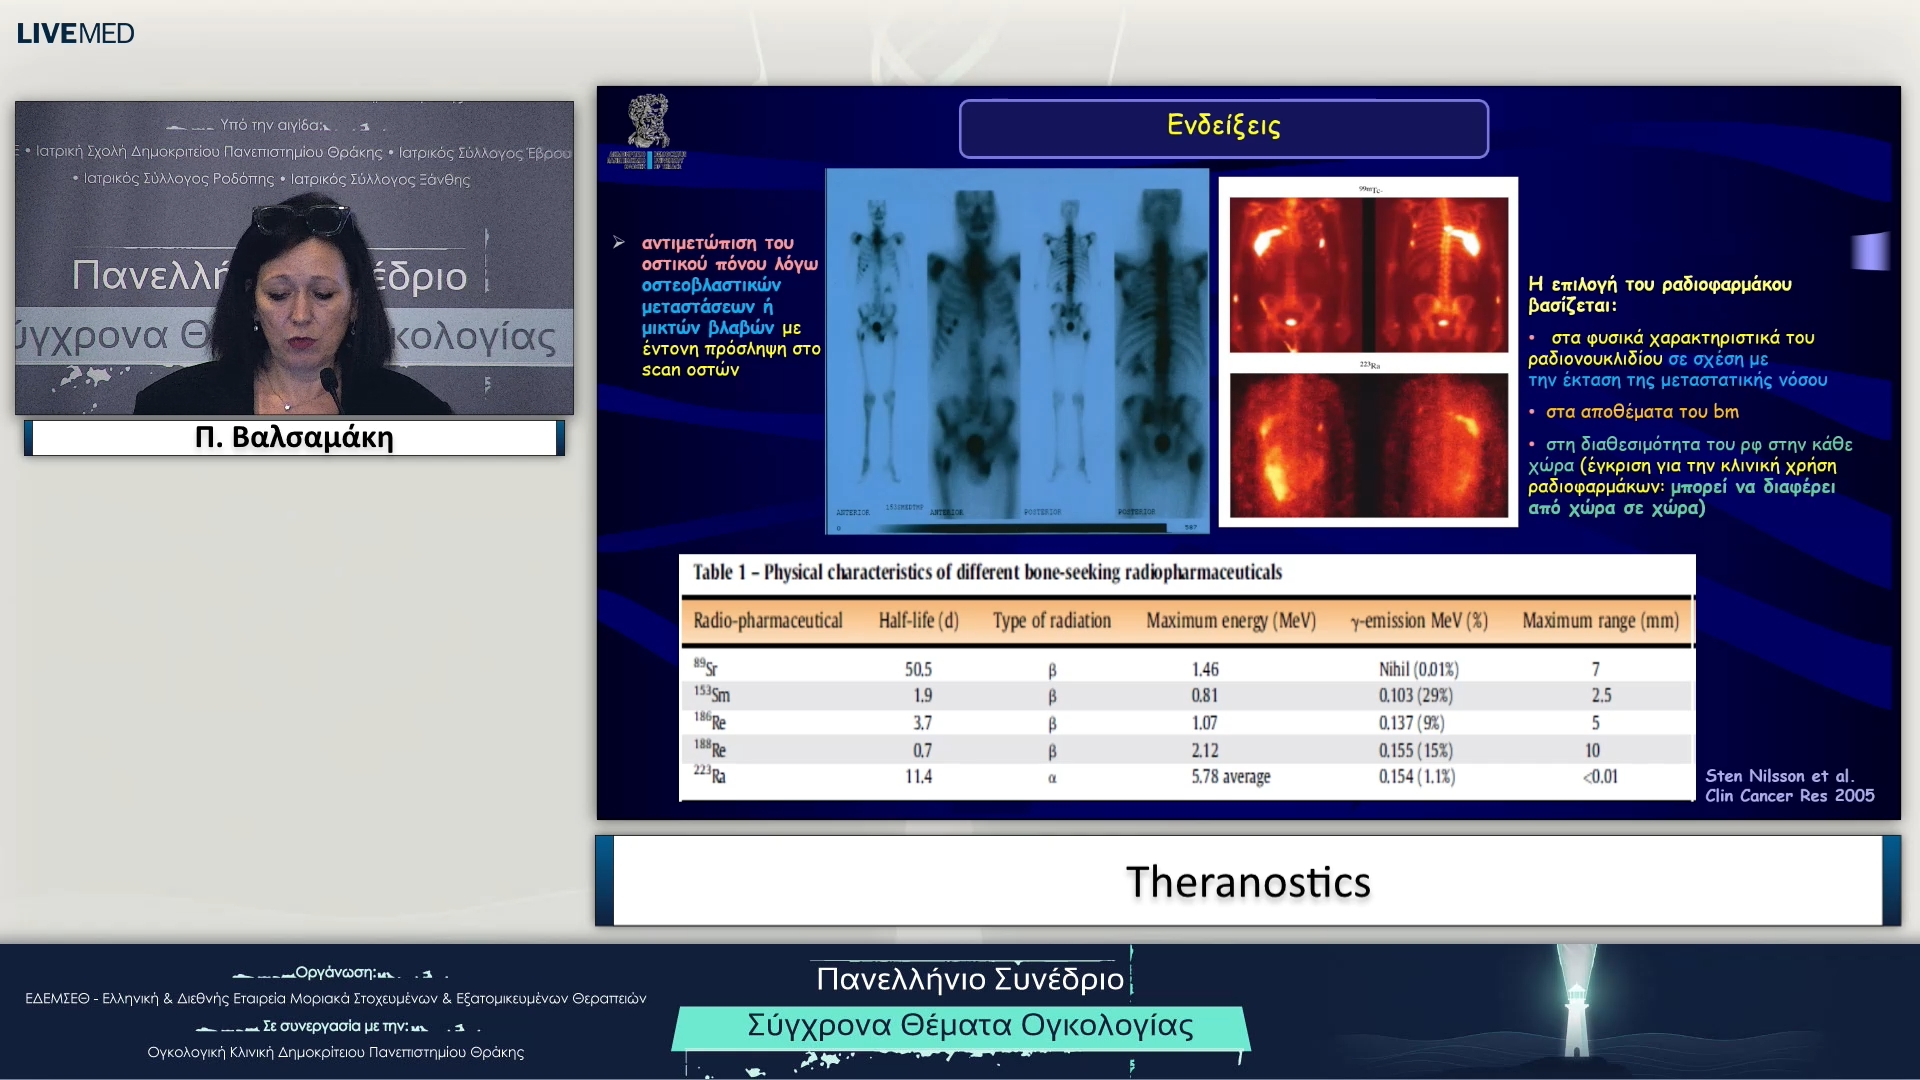Open the lower red 223Ra scan image
Viewport: 1920px width, 1080px height.
[1368, 445]
